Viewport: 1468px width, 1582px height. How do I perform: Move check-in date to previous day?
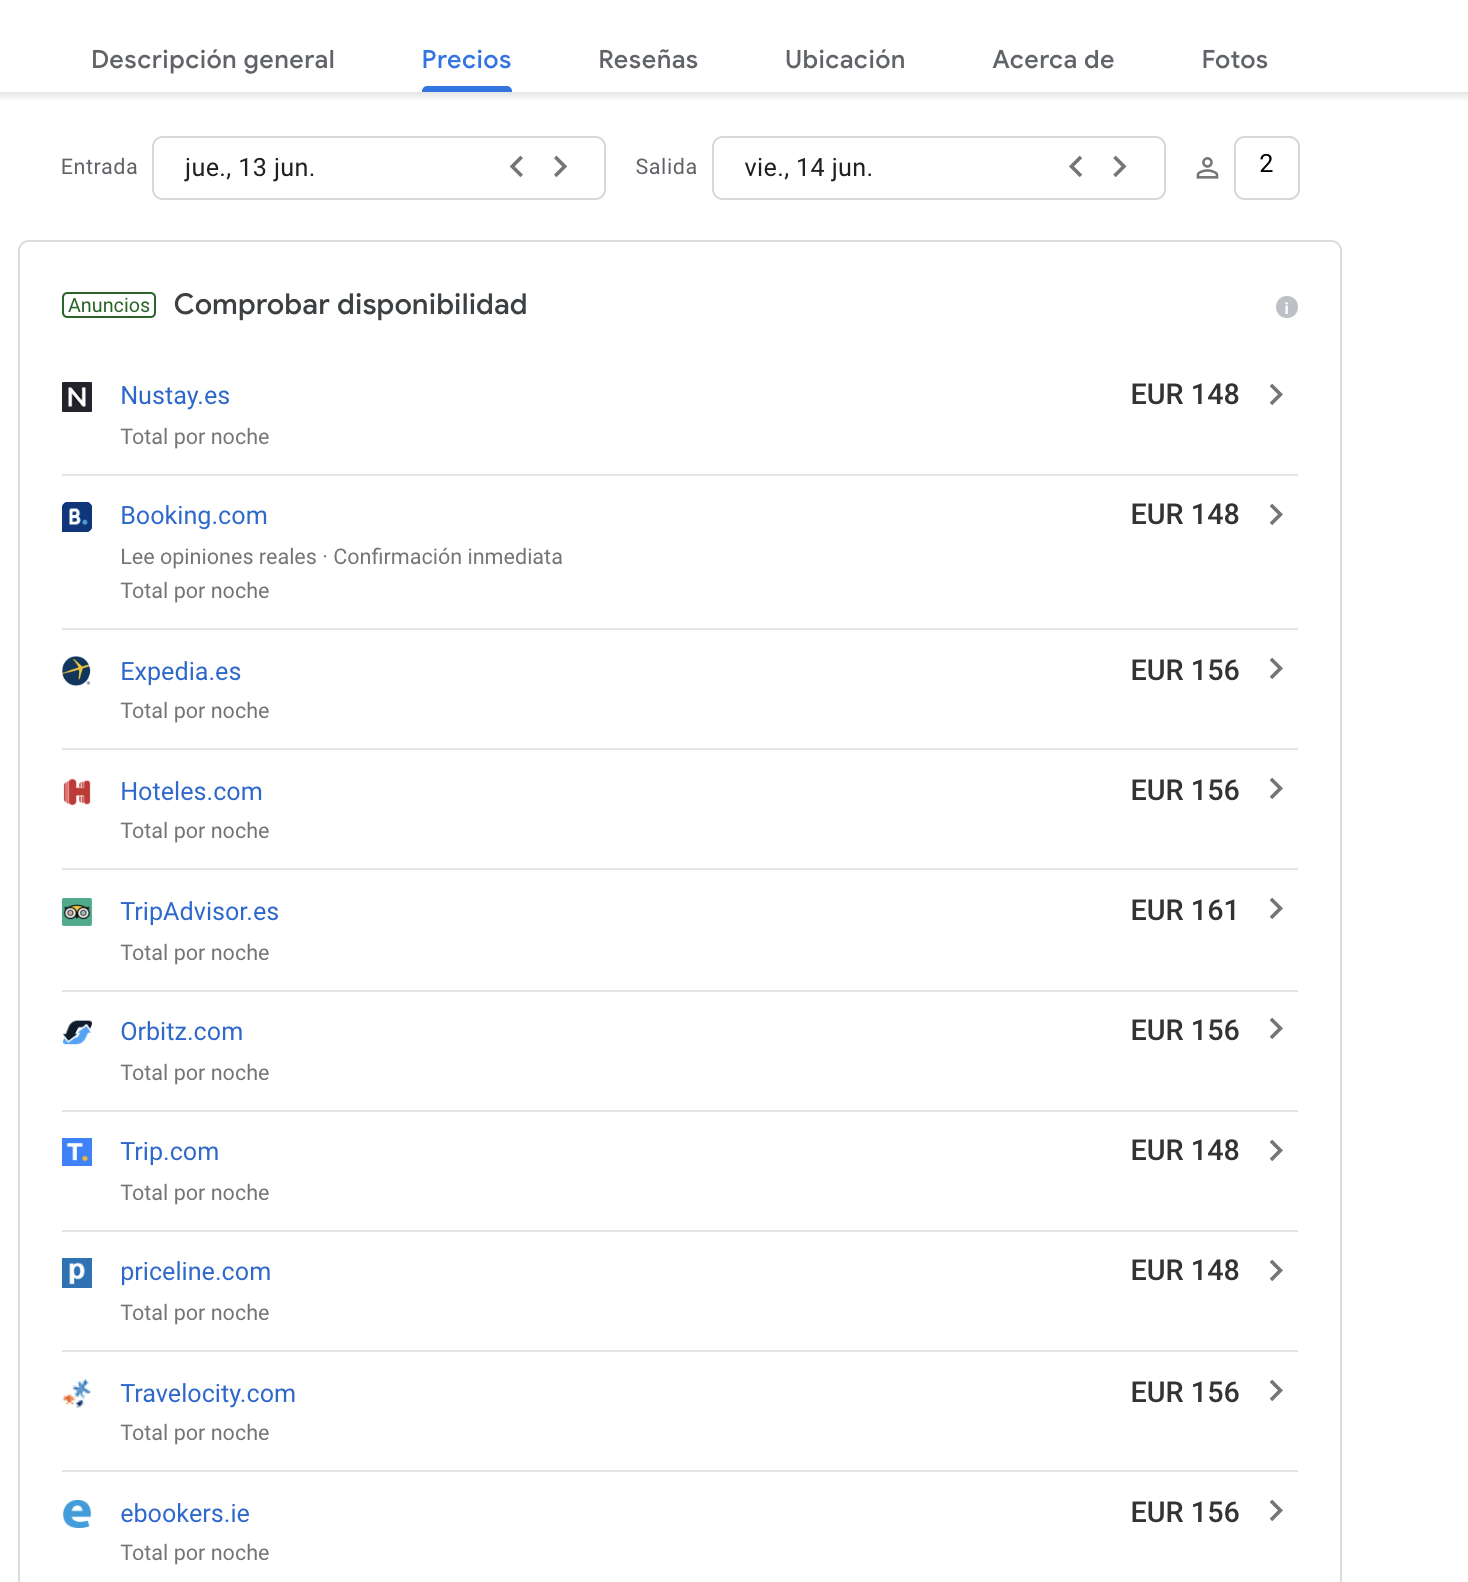pyautogui.click(x=517, y=167)
